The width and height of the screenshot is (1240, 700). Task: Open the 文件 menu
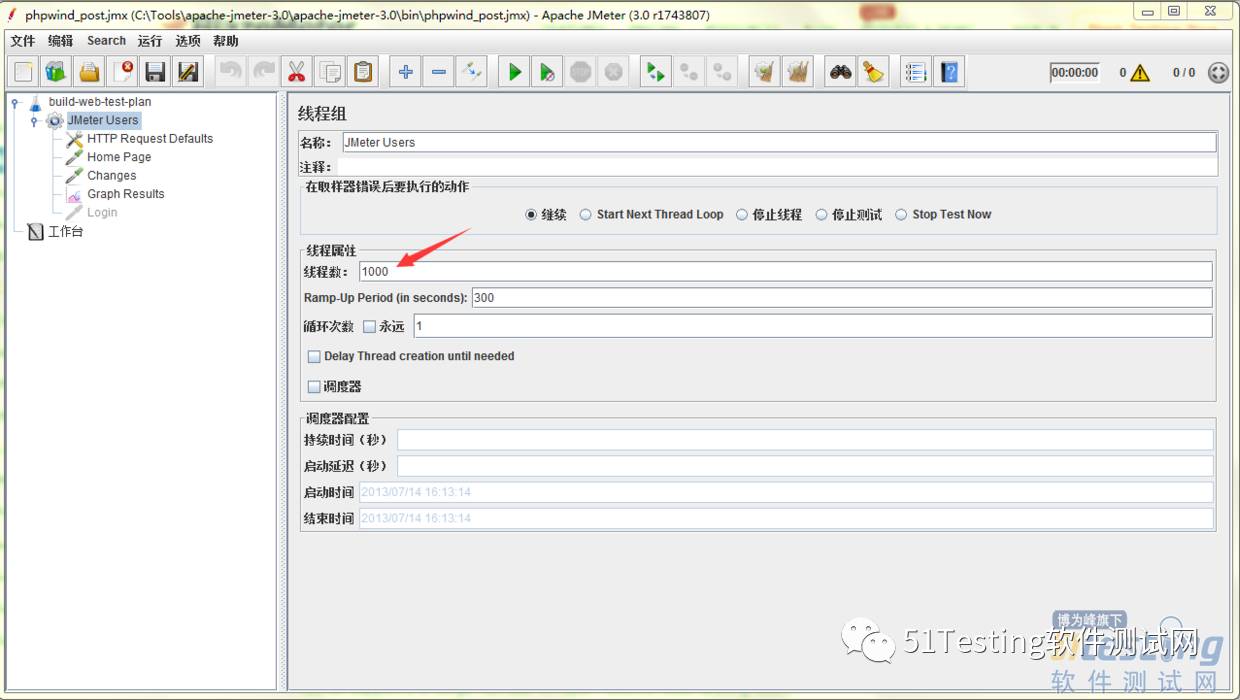point(22,41)
